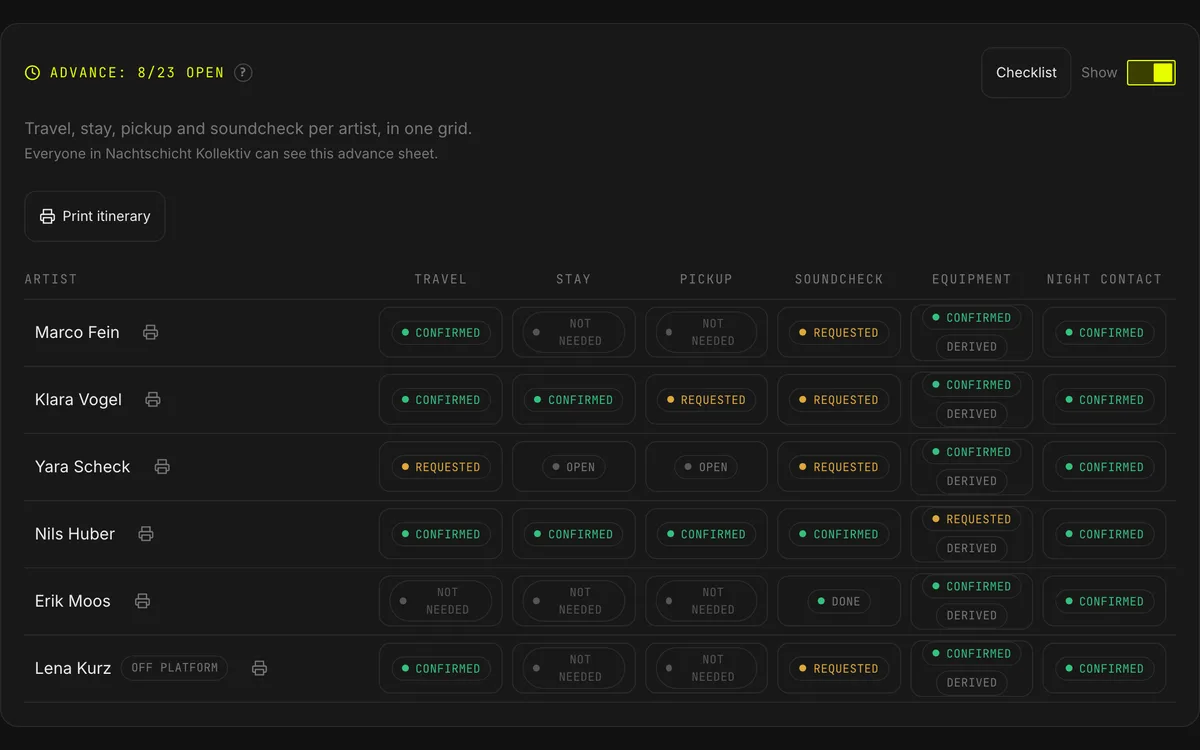1200x750 pixels.
Task: Click the Travel column header
Action: tap(441, 279)
